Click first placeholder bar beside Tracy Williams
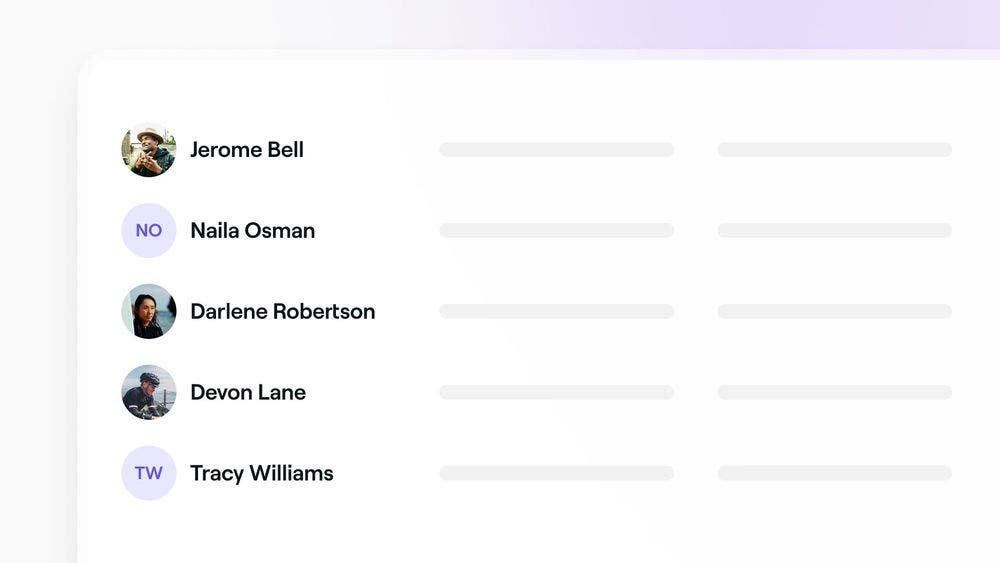The image size is (1000, 563). pyautogui.click(x=556, y=473)
